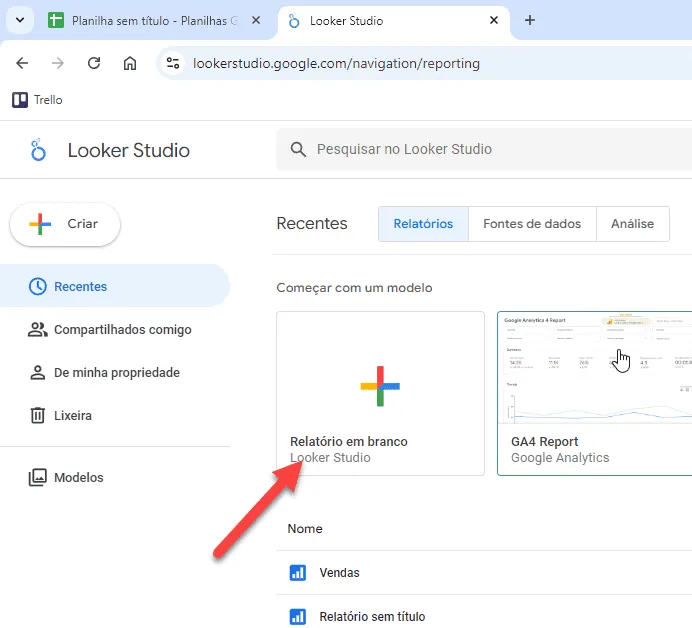Click the Planilhas green favicon on first tab

56,20
